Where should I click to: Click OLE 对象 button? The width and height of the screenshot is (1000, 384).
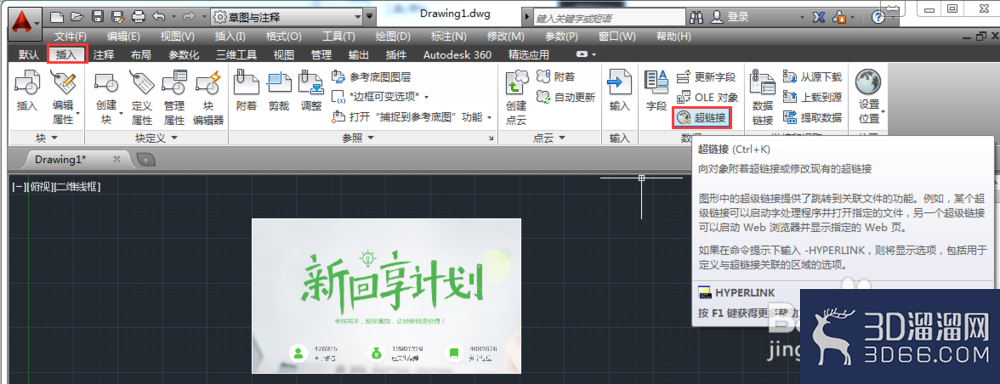707,97
